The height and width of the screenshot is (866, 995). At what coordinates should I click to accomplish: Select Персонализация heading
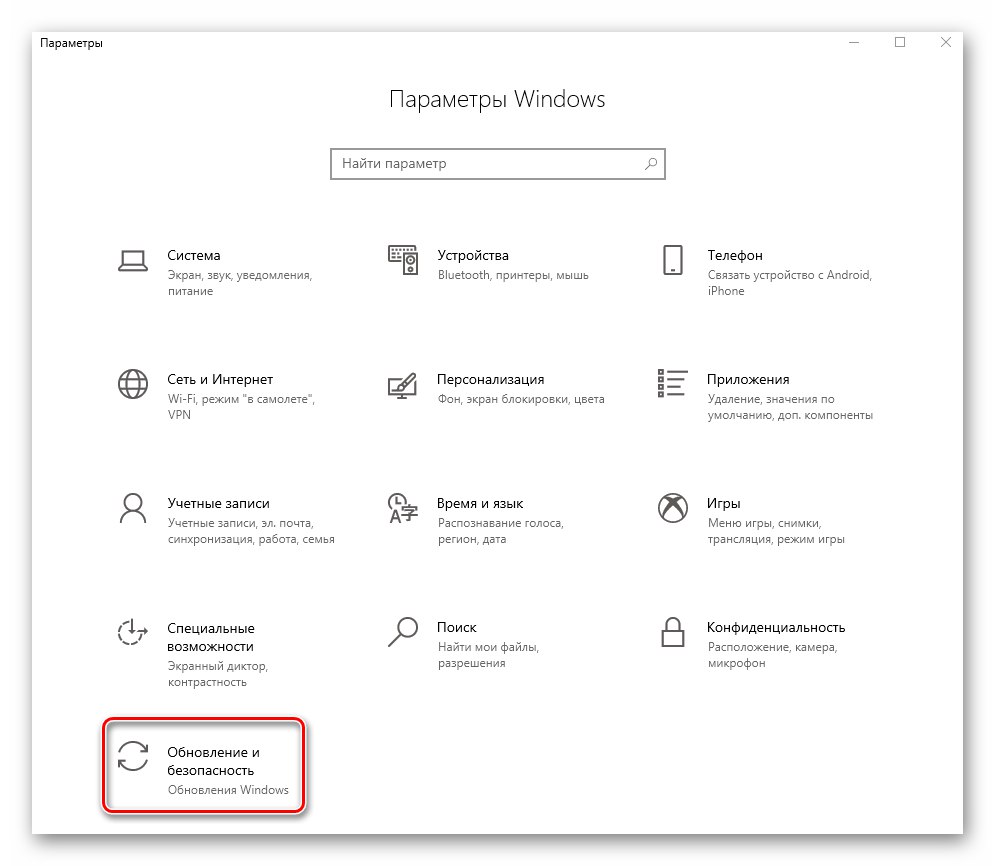click(491, 379)
